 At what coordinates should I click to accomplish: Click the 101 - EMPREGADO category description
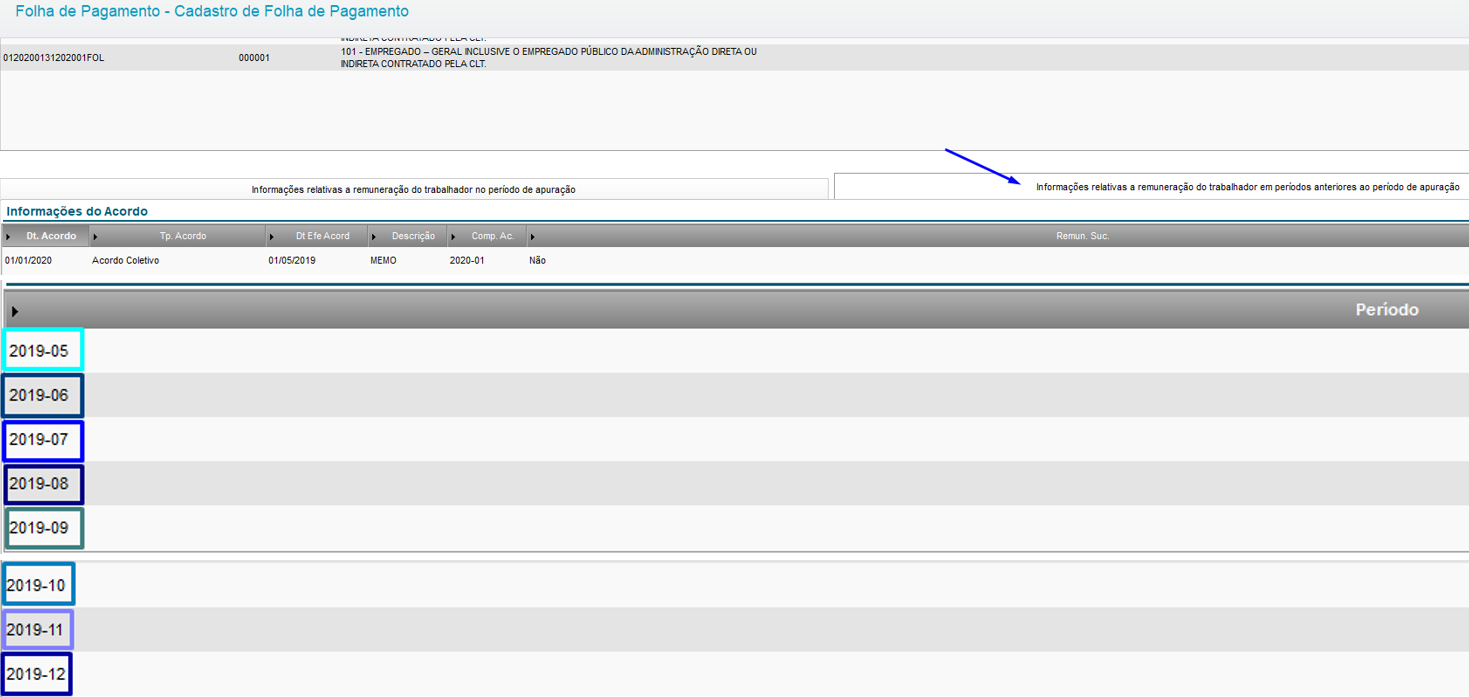point(549,58)
